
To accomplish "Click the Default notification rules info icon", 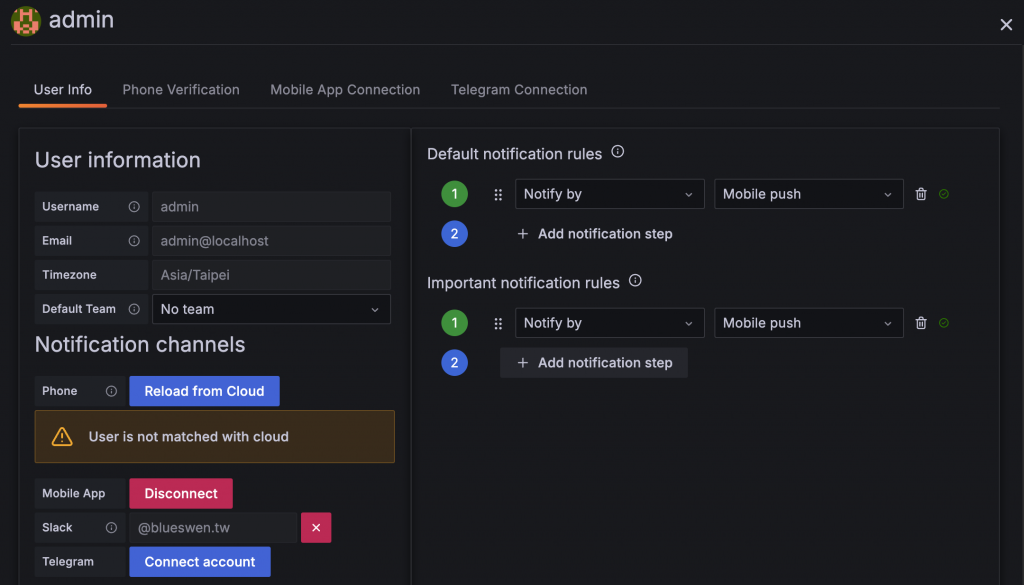I will [618, 152].
